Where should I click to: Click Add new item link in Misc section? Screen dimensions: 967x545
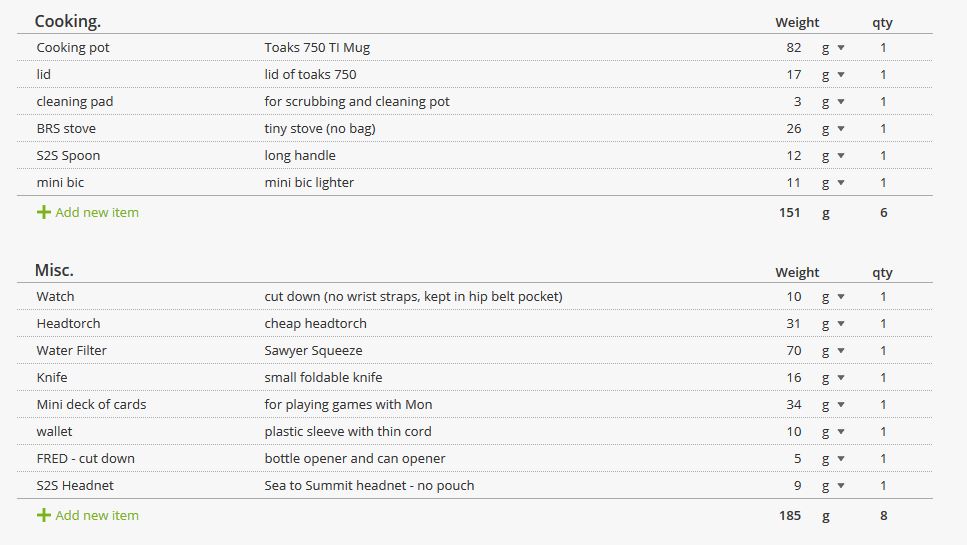[97, 515]
